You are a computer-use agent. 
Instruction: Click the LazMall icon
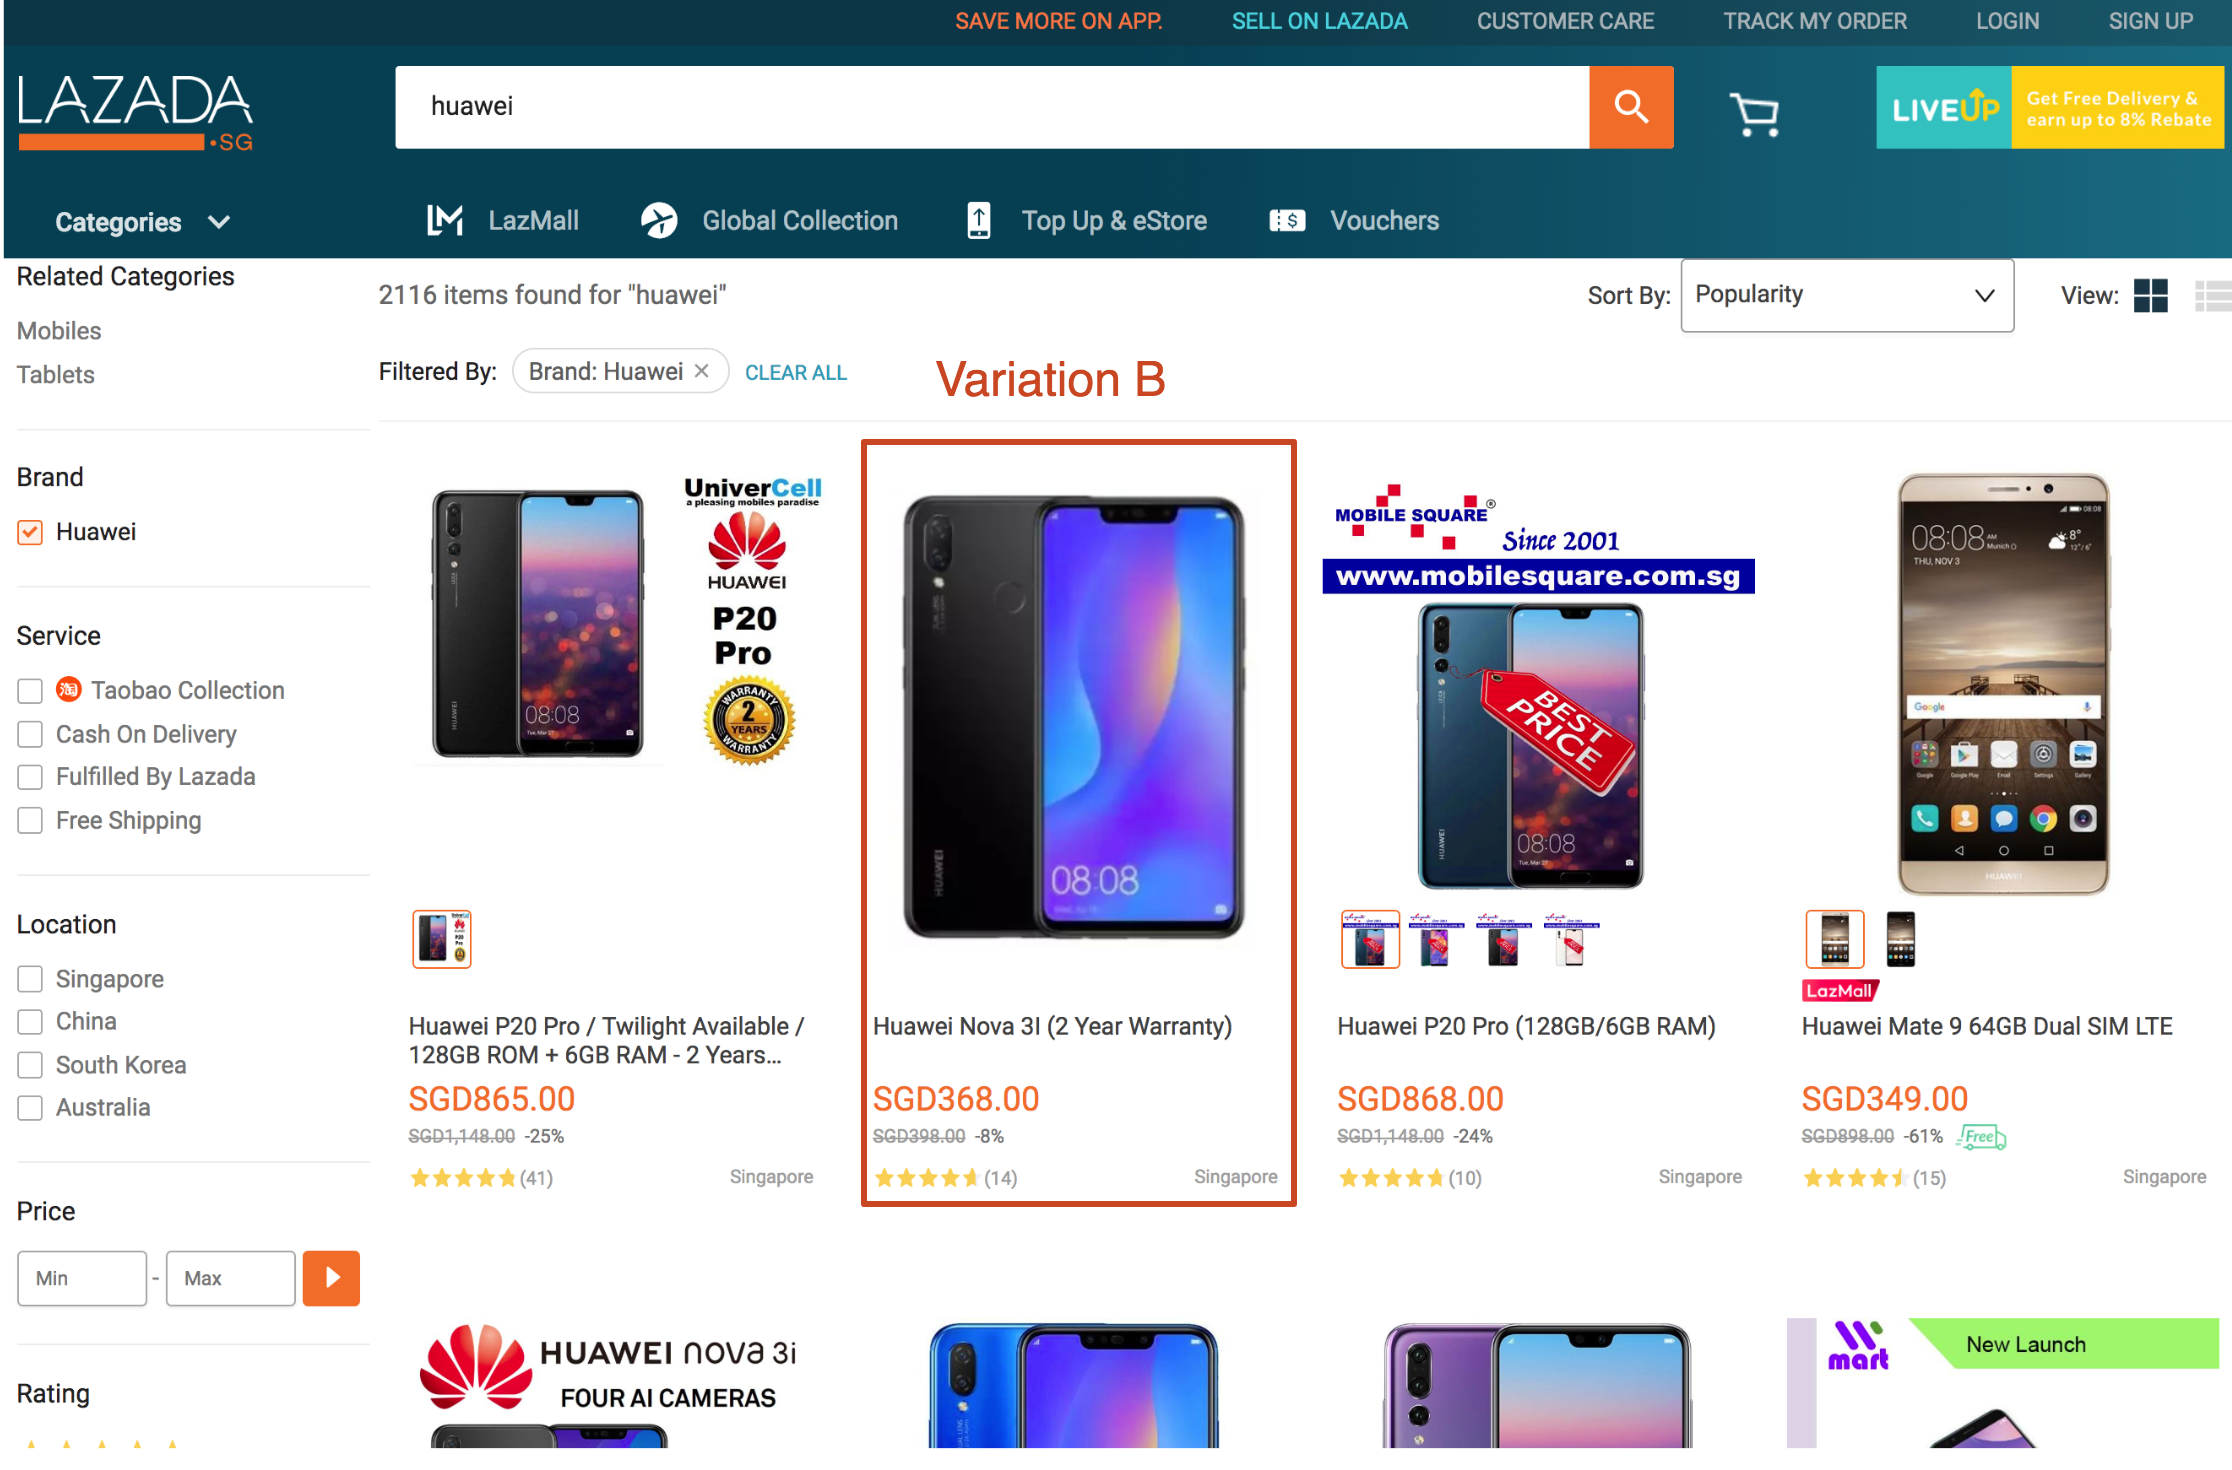pyautogui.click(x=443, y=220)
